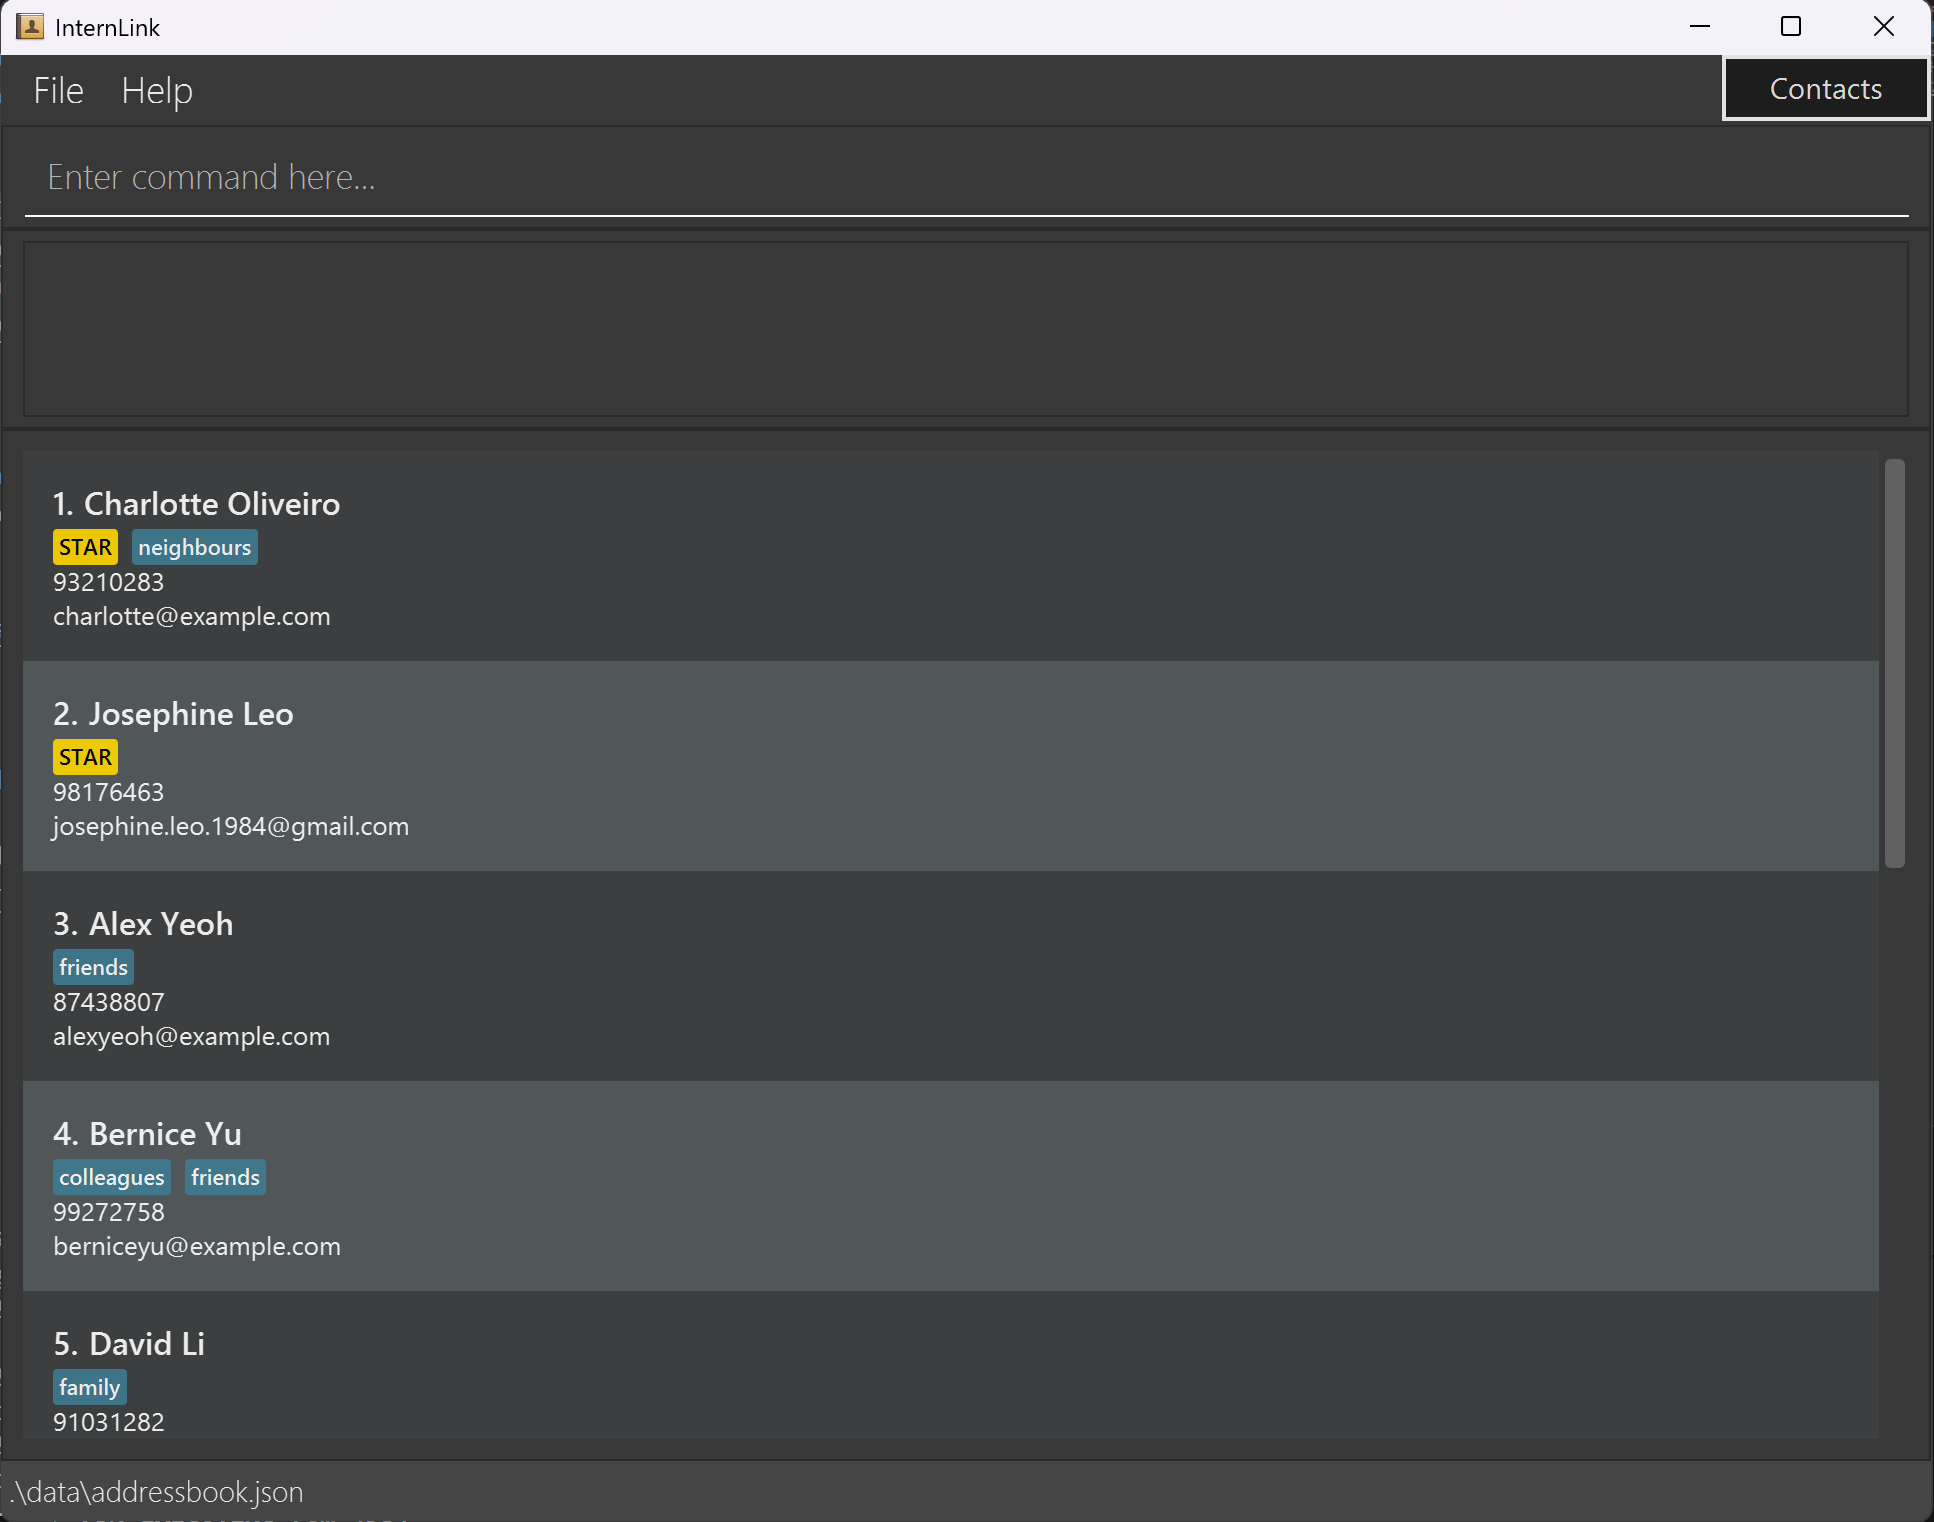Open the Help menu
This screenshot has width=1934, height=1522.
pos(157,91)
